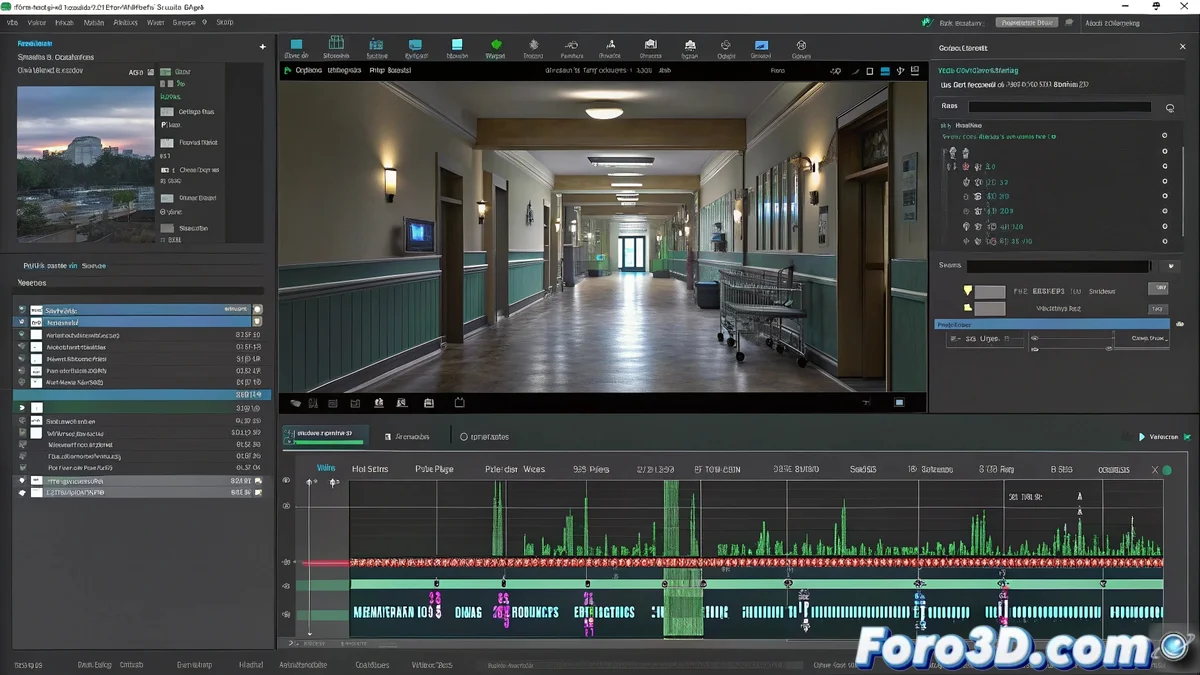The height and width of the screenshot is (675, 1200).
Task: Select the blue highlighted row in the right panel
Action: [x=1052, y=324]
